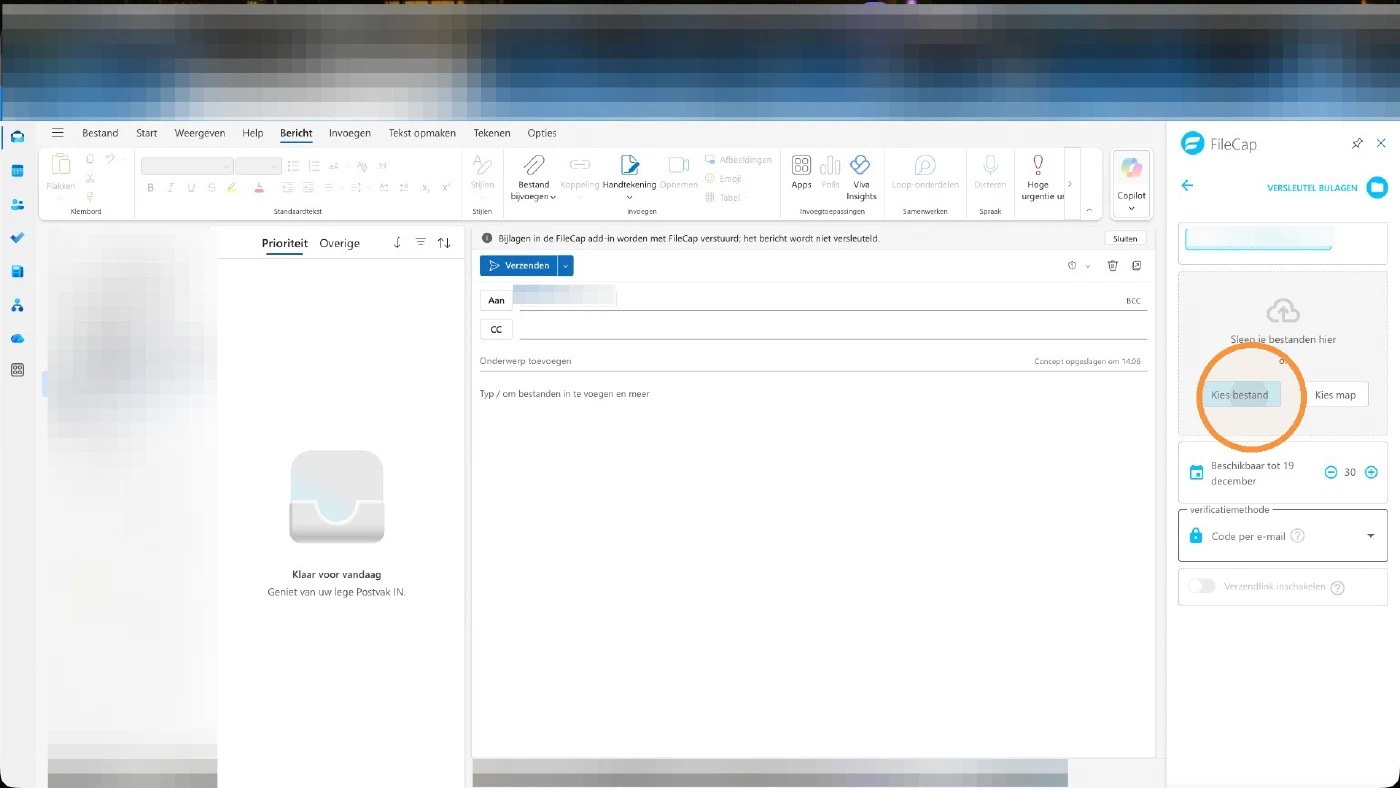Discard the draft with the trash icon
This screenshot has height=788, width=1400.
[1113, 265]
